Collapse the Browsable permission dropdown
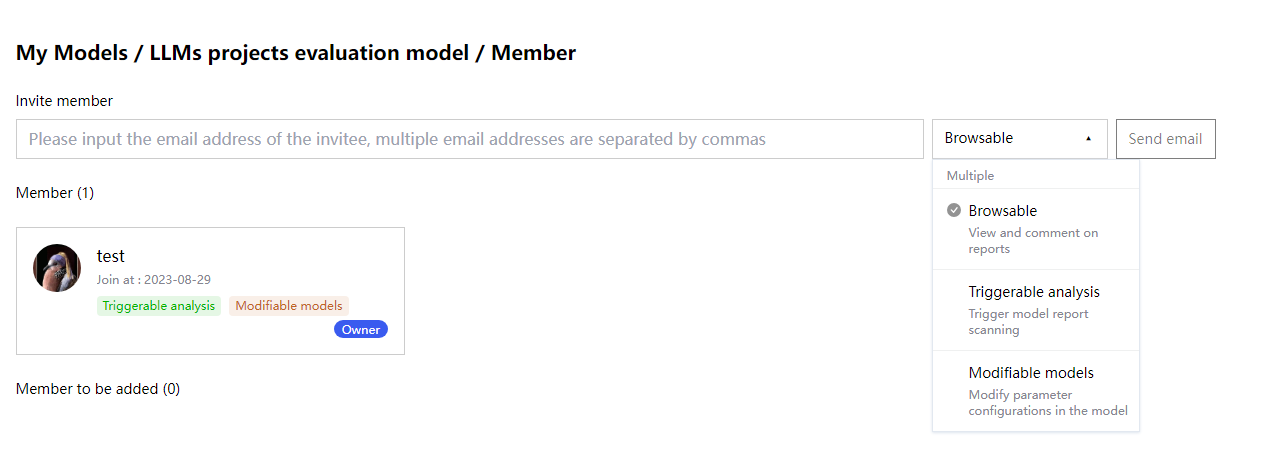 tap(1020, 139)
